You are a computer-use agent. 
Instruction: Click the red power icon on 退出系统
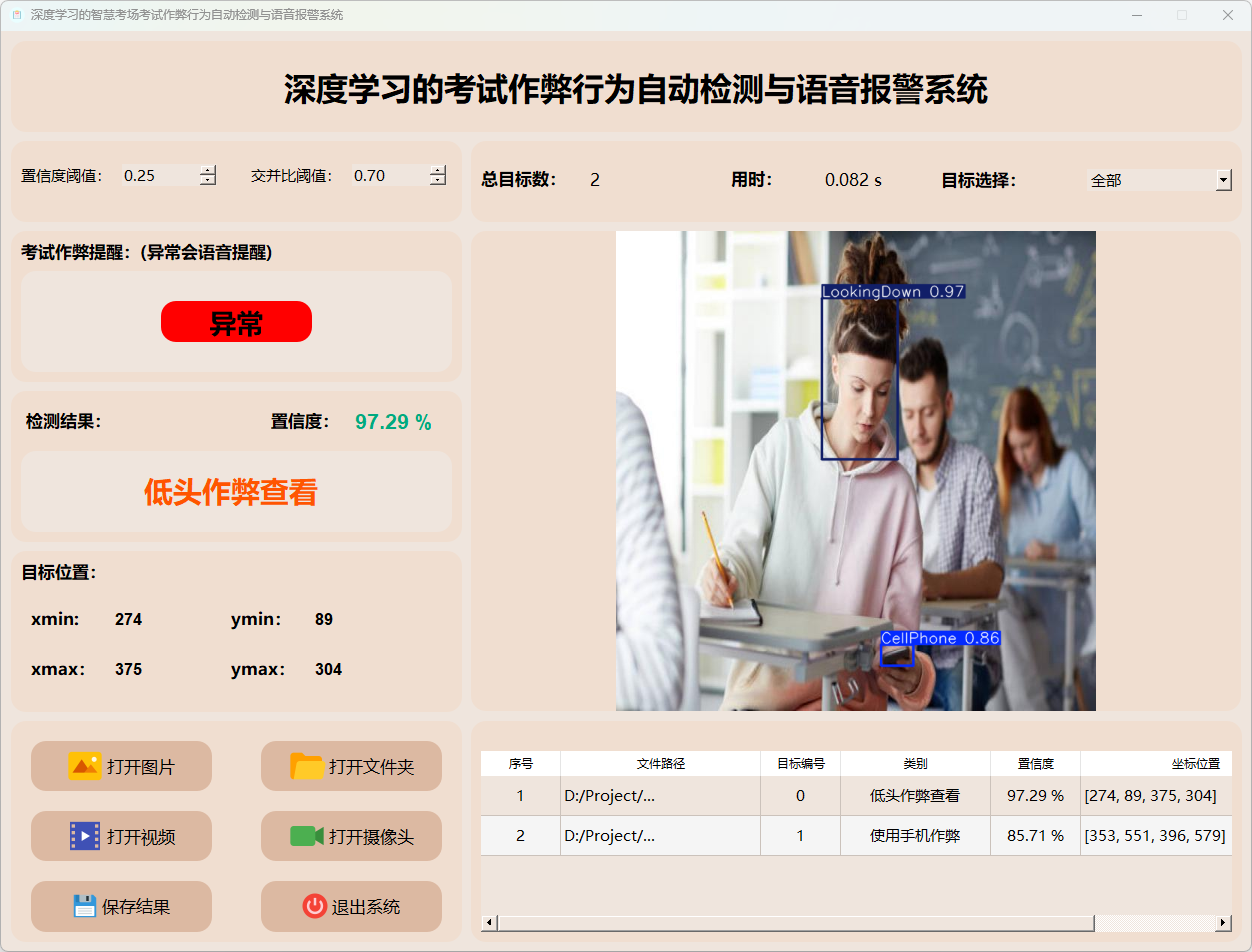tap(314, 906)
